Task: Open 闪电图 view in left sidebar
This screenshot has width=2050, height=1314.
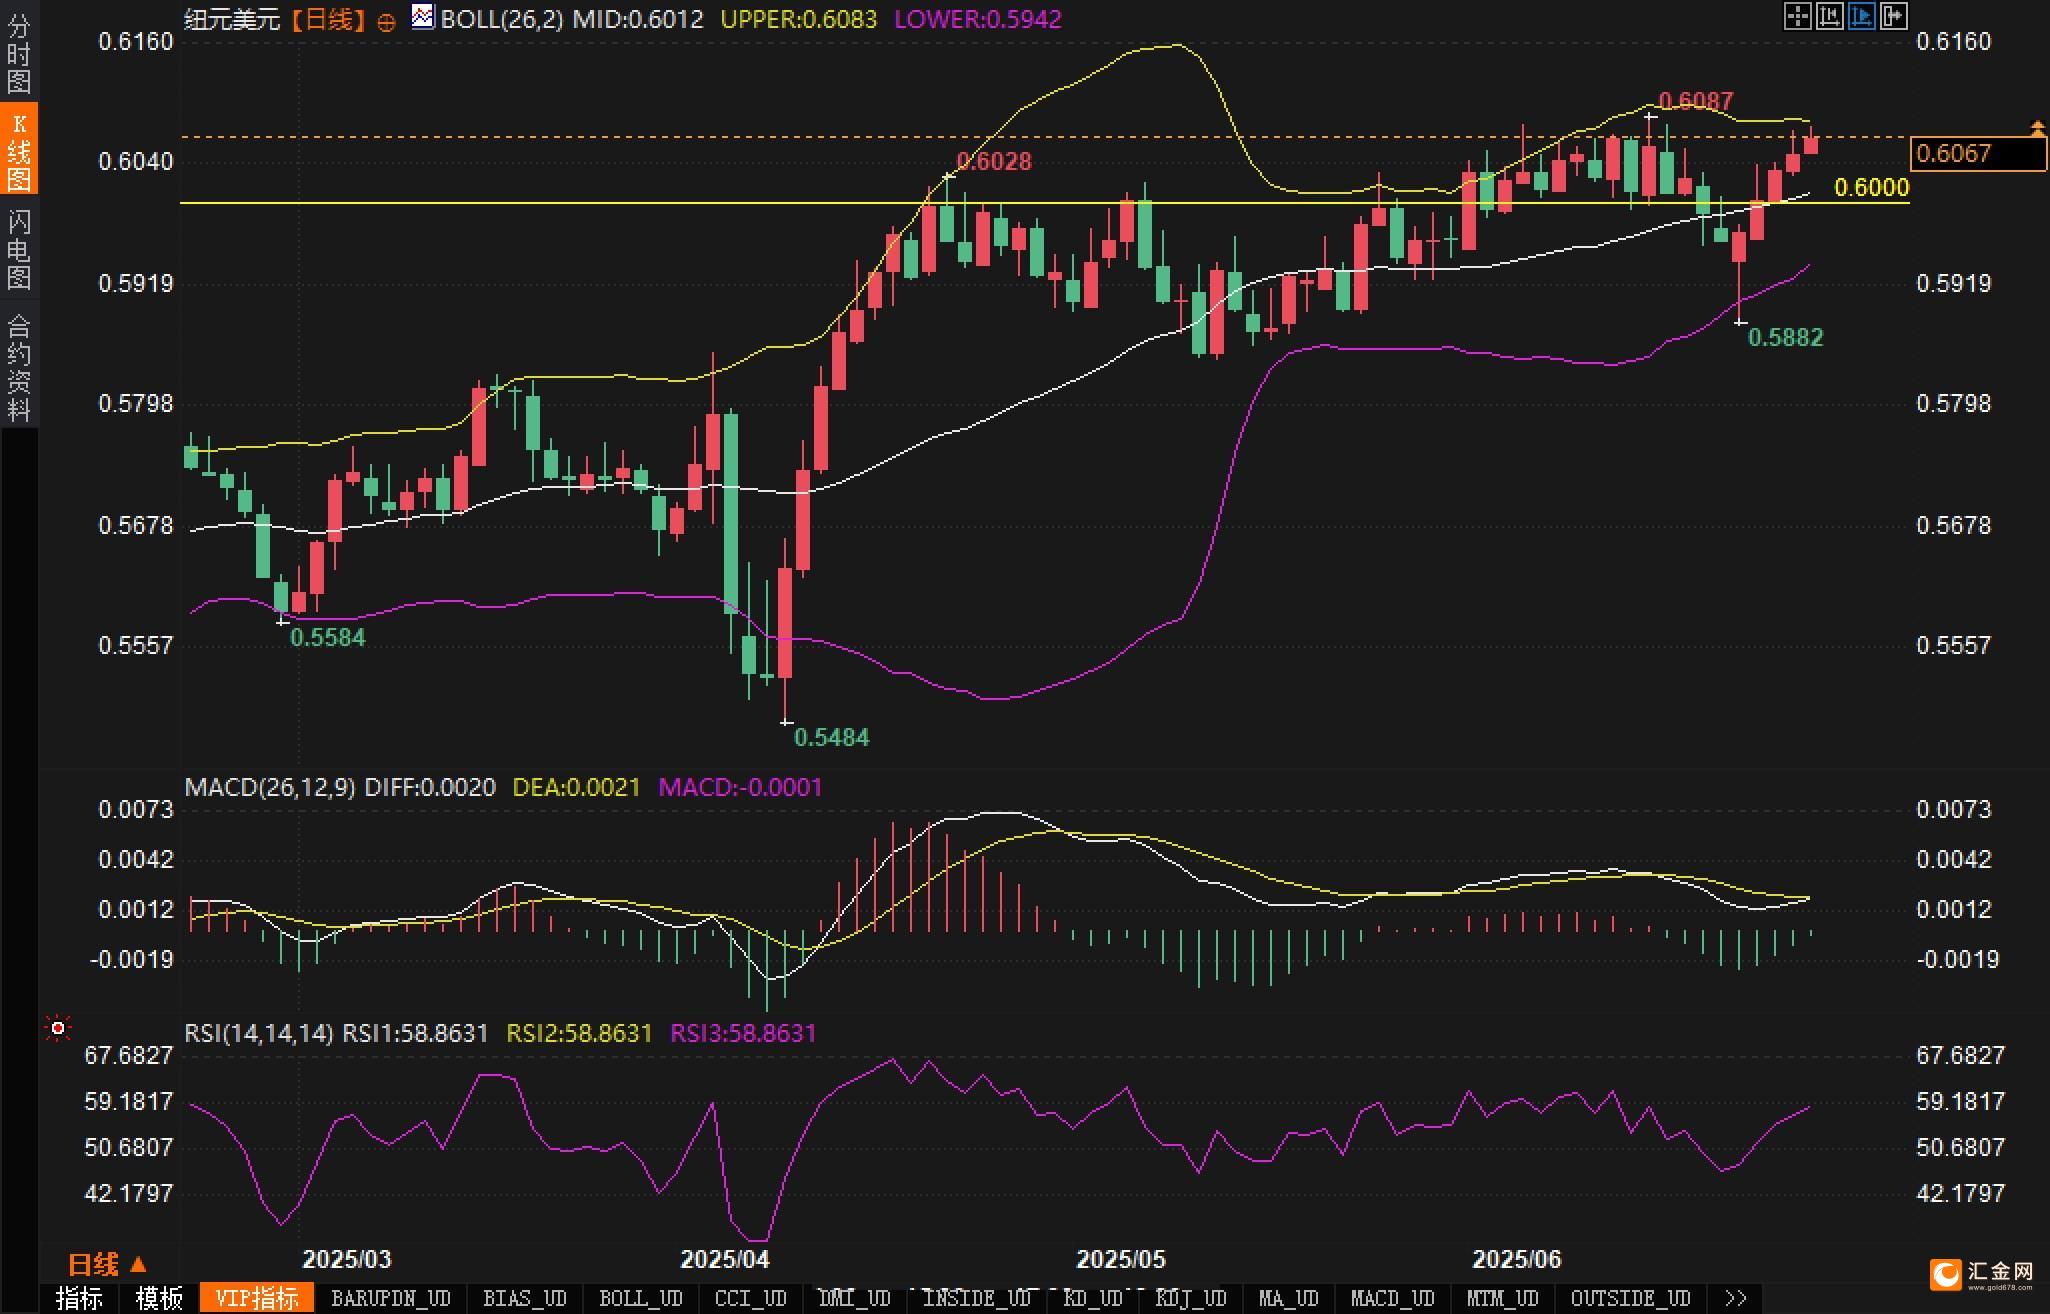Action: 19,249
